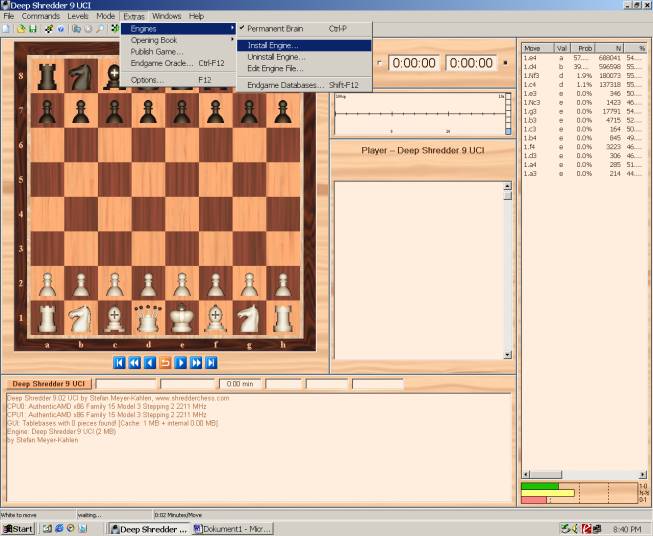This screenshot has height=536, width=653.
Task: Click the new game page icon in toolbar
Action: 6,28
